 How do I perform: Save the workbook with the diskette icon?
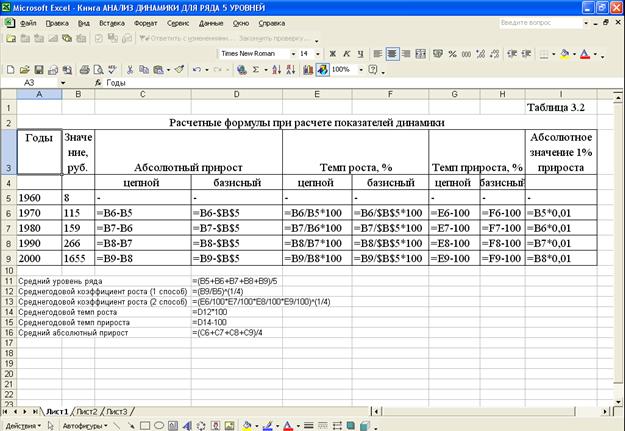point(39,70)
